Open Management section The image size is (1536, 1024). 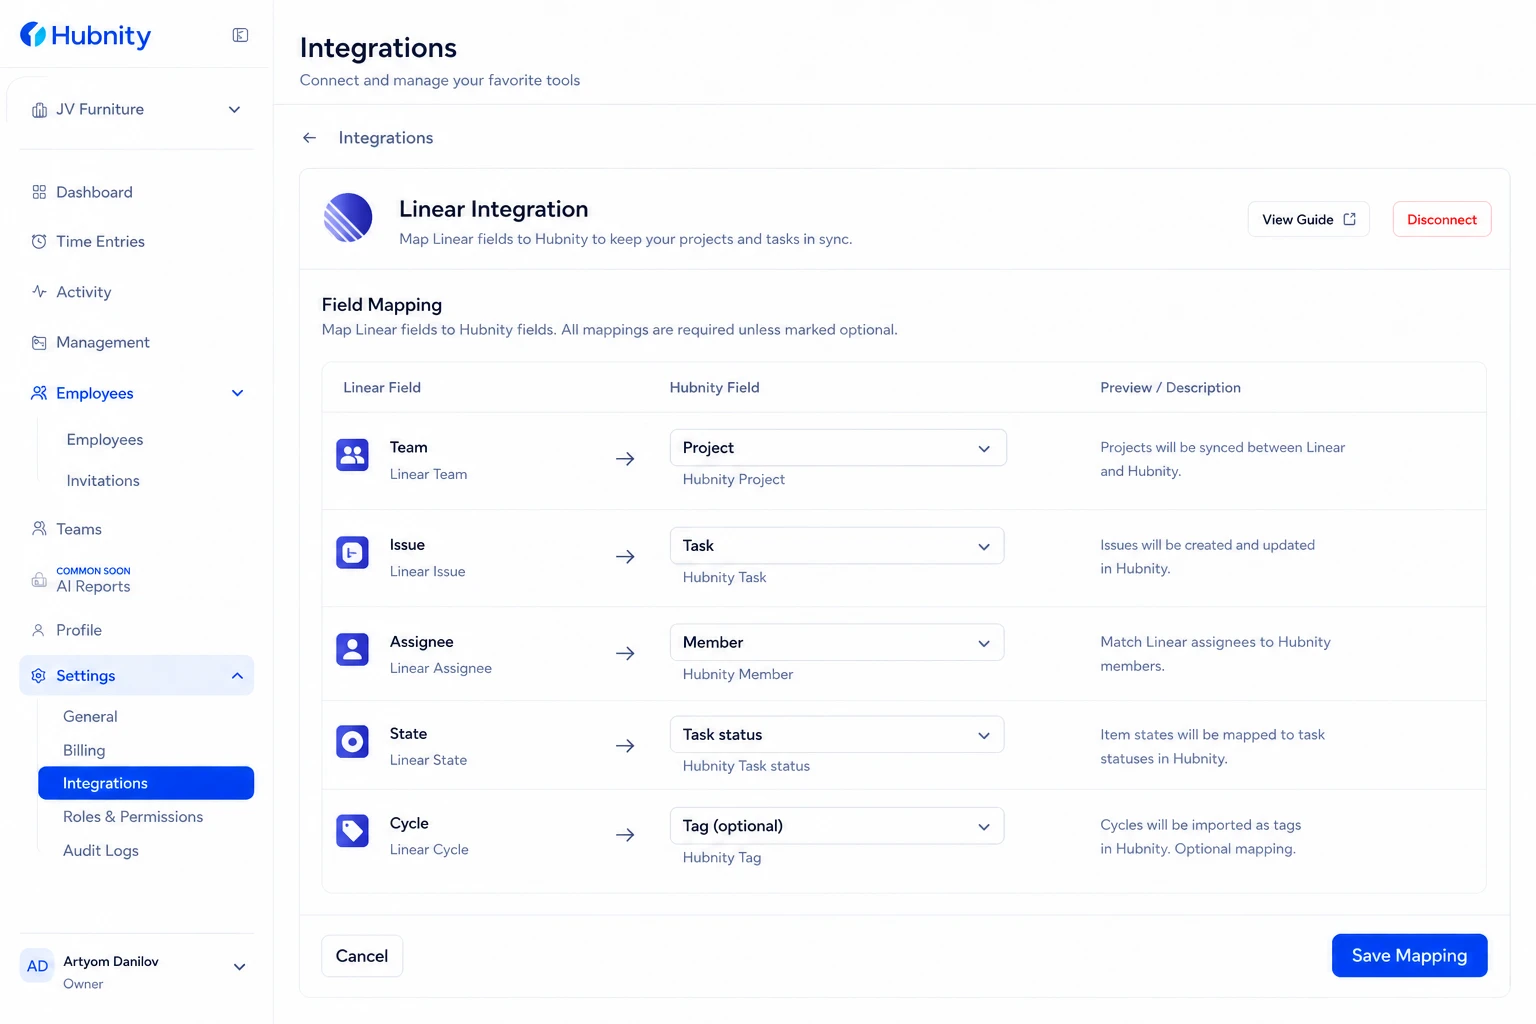pos(103,342)
